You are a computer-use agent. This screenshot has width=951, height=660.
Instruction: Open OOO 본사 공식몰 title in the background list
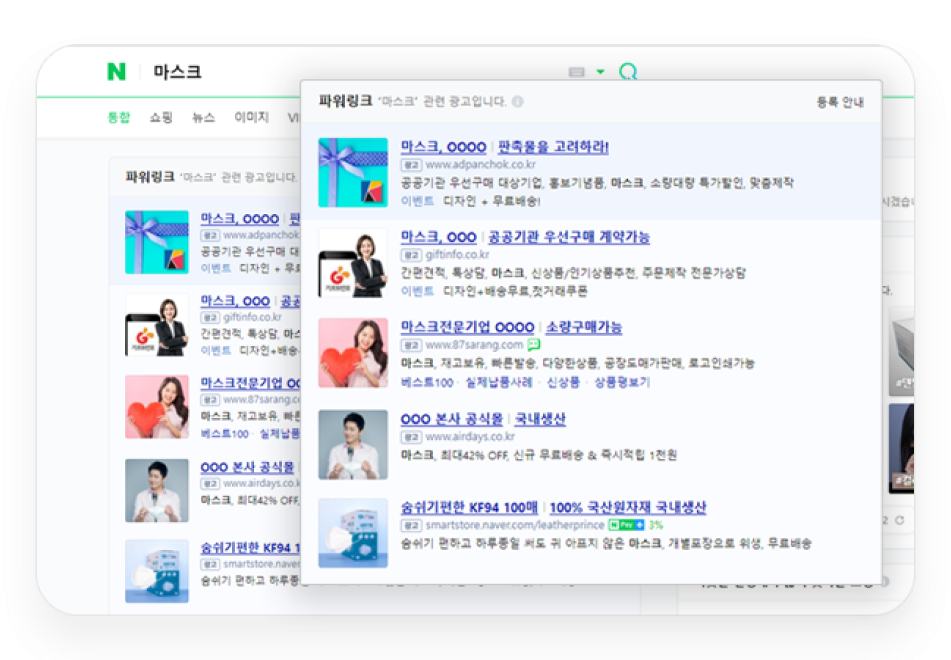pyautogui.click(x=247, y=466)
